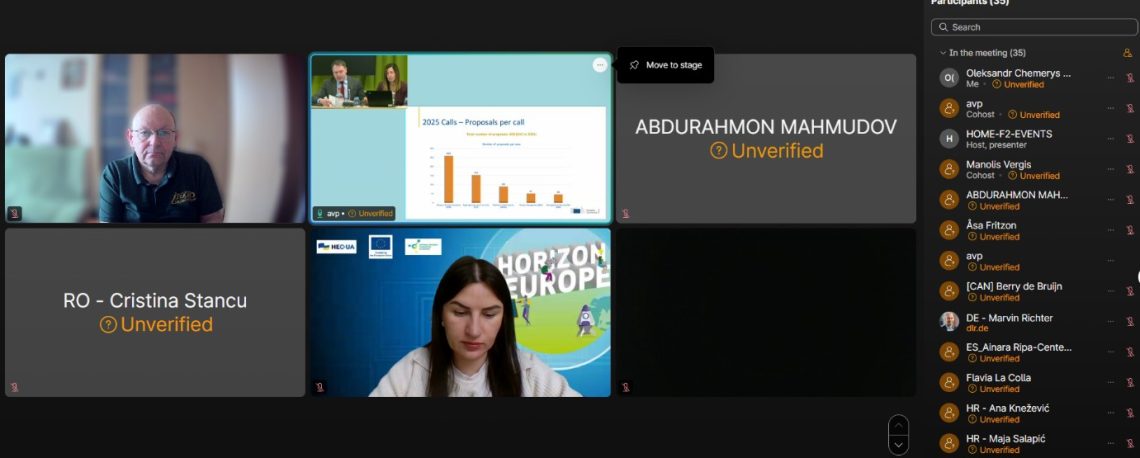Select DE - Marvin Richter avatar
The height and width of the screenshot is (458, 1140).
[949, 321]
